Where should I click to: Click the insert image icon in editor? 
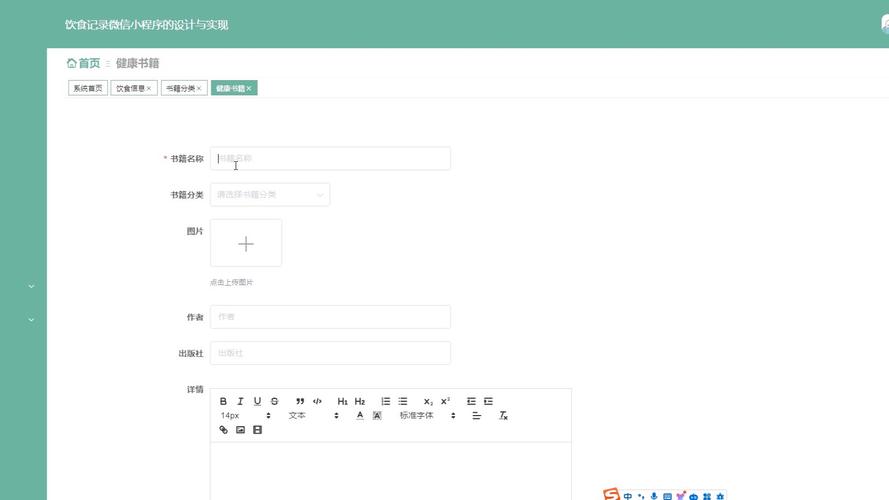point(240,430)
